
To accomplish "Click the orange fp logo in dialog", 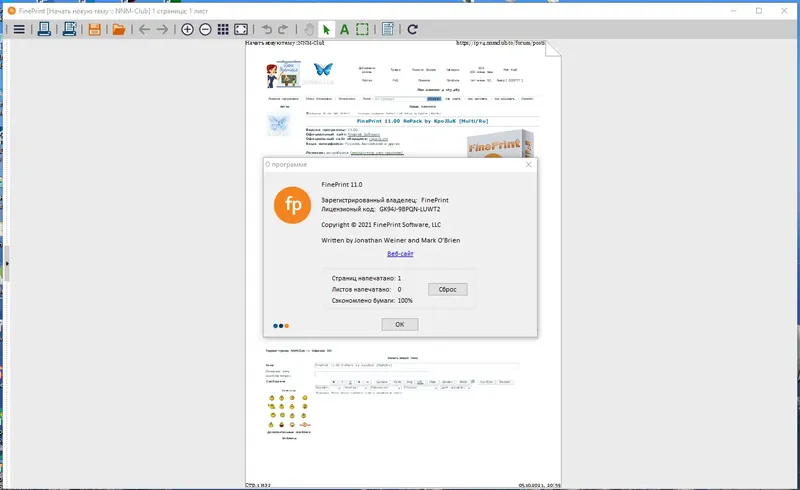I will click(292, 205).
